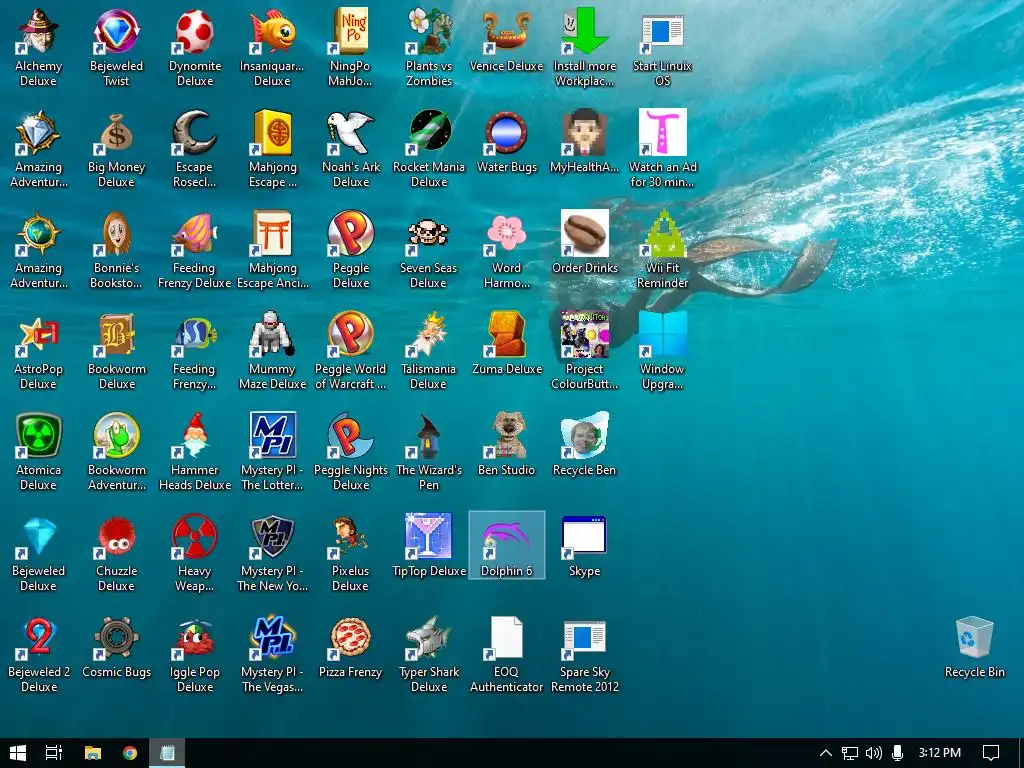Click the Venice Deluxe gondola icon
Image resolution: width=1024 pixels, height=768 pixels.
506,31
